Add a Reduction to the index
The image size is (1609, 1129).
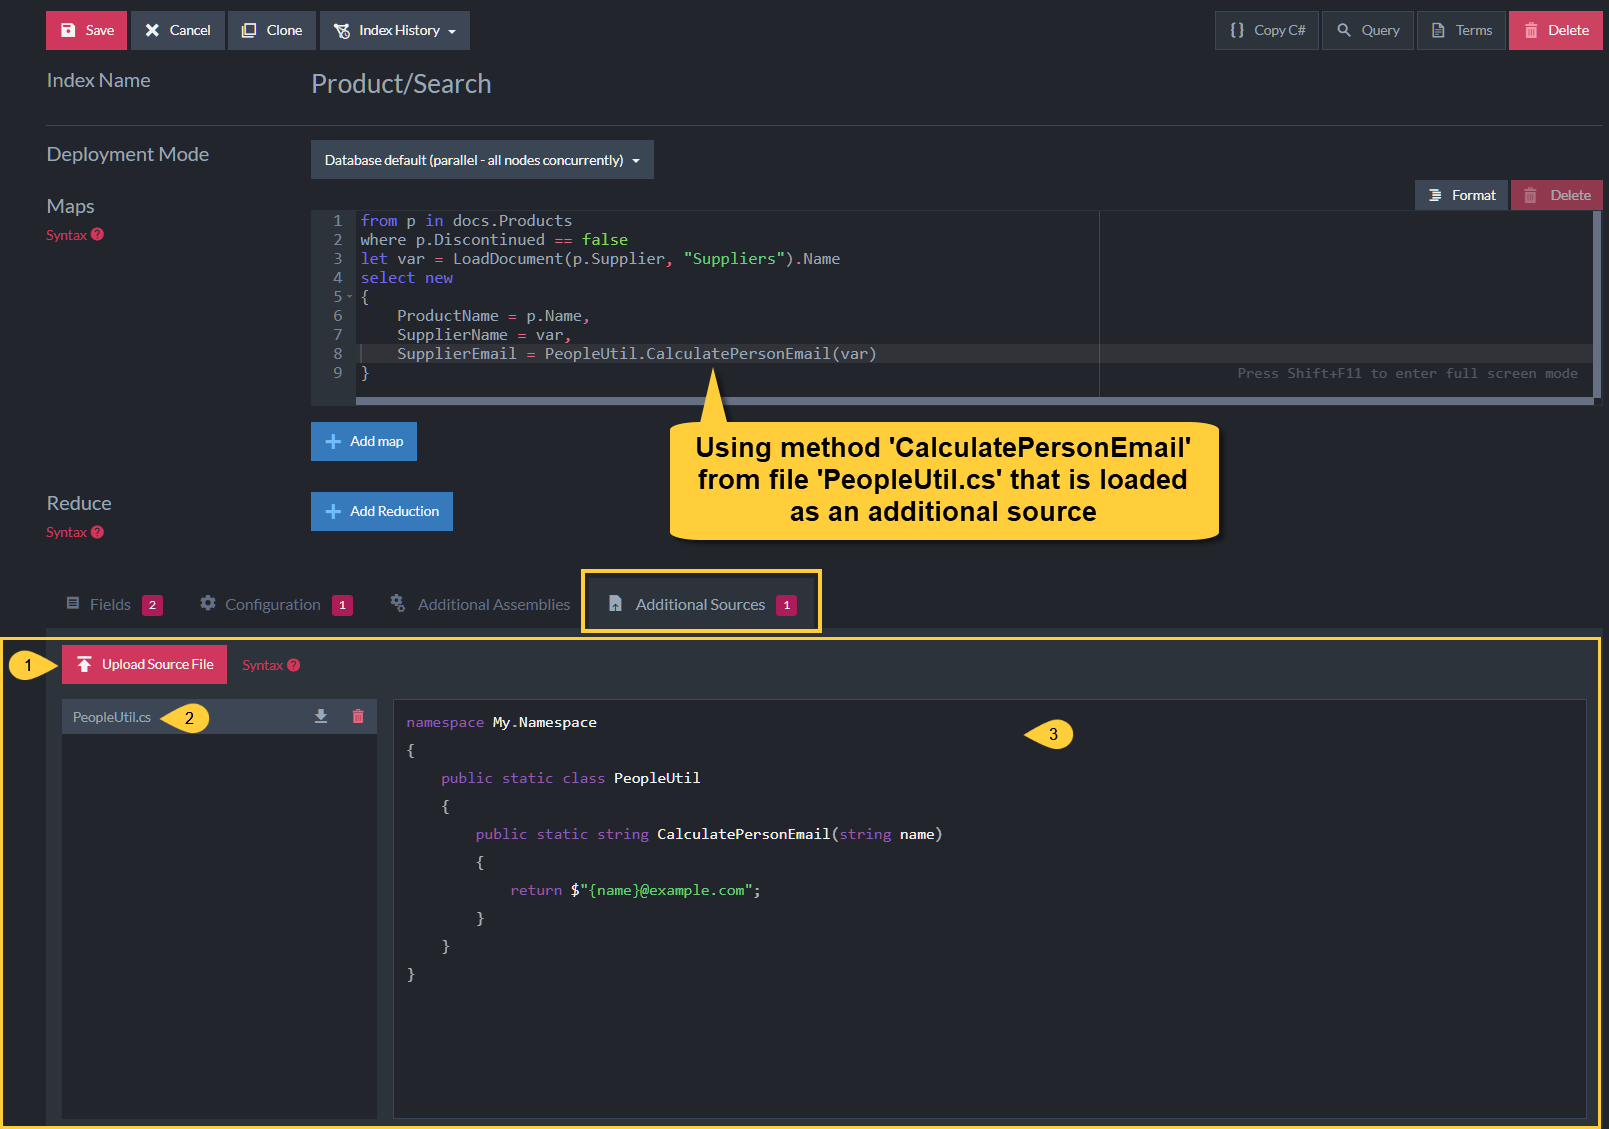point(382,511)
